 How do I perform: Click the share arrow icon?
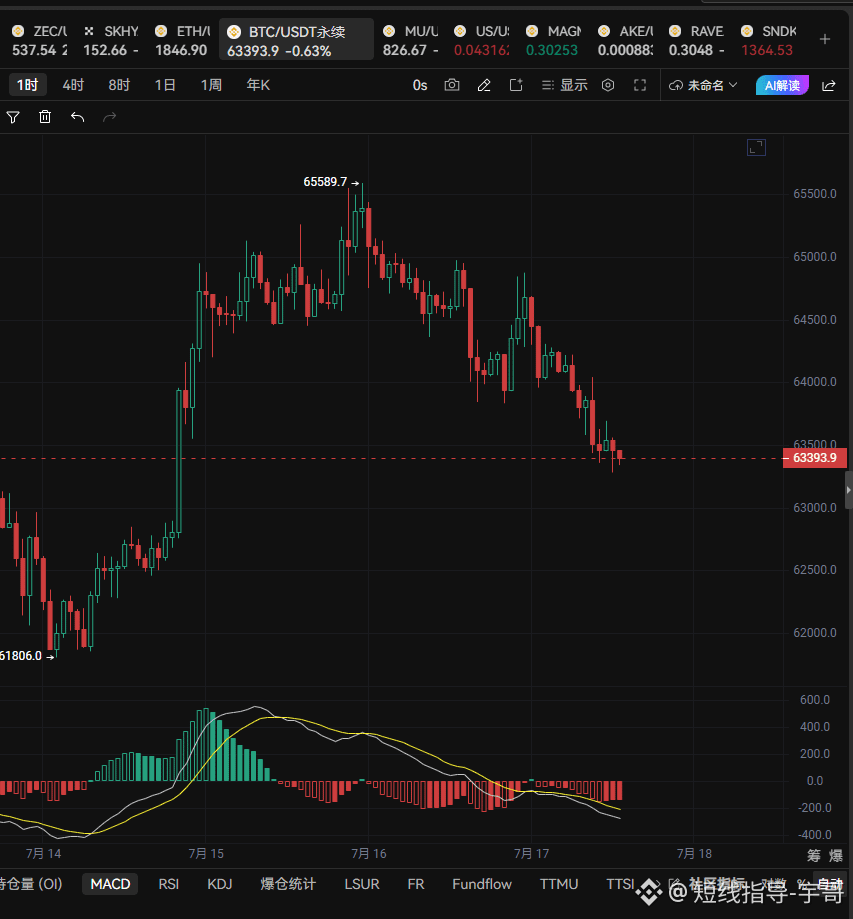pyautogui.click(x=828, y=86)
